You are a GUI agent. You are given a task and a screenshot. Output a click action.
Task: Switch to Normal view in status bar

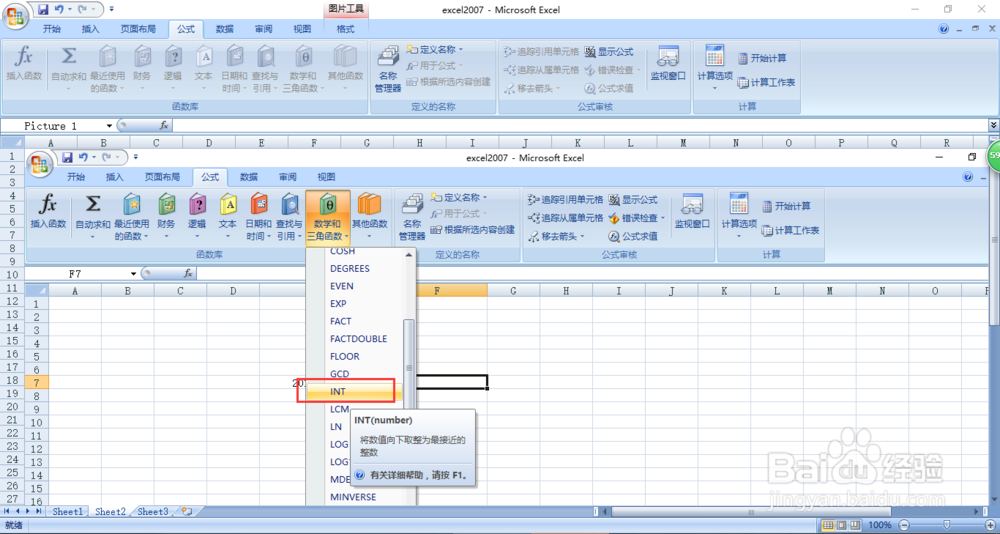(828, 525)
